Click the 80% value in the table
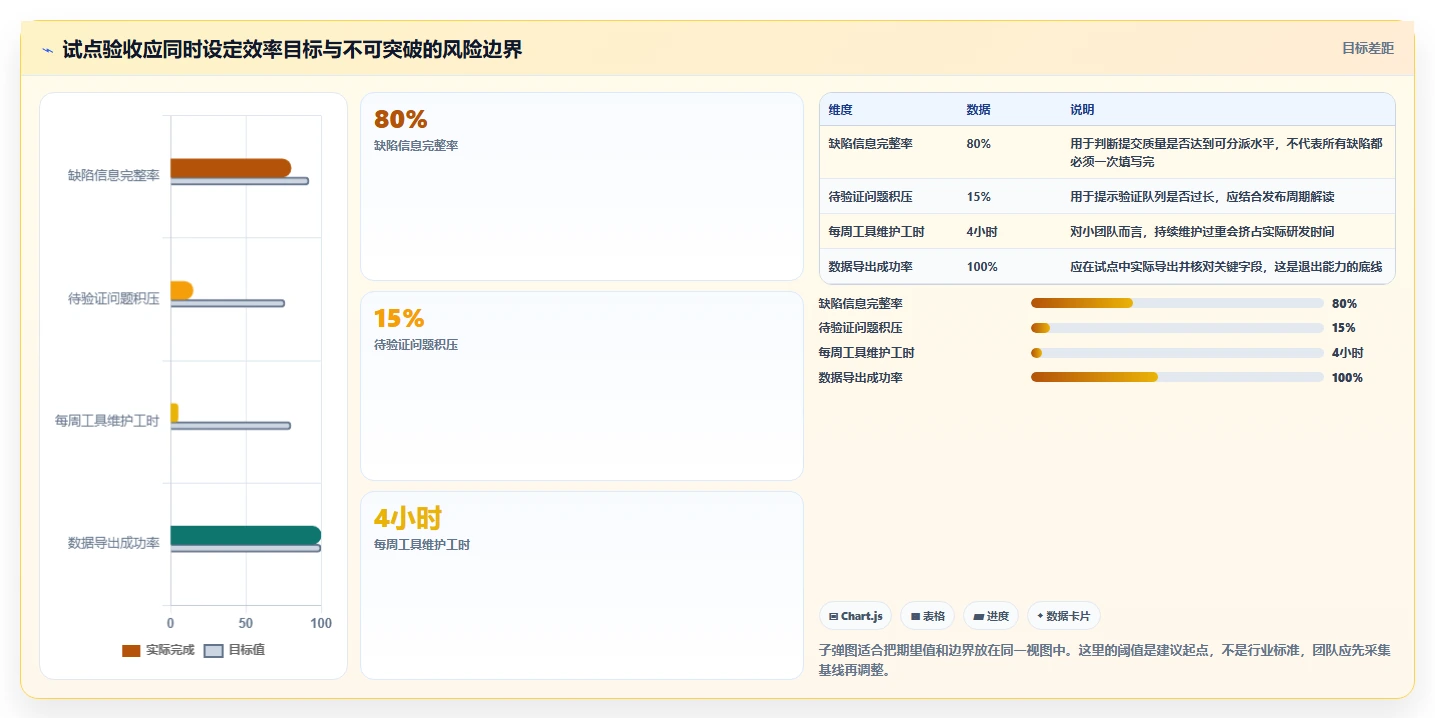 point(978,144)
